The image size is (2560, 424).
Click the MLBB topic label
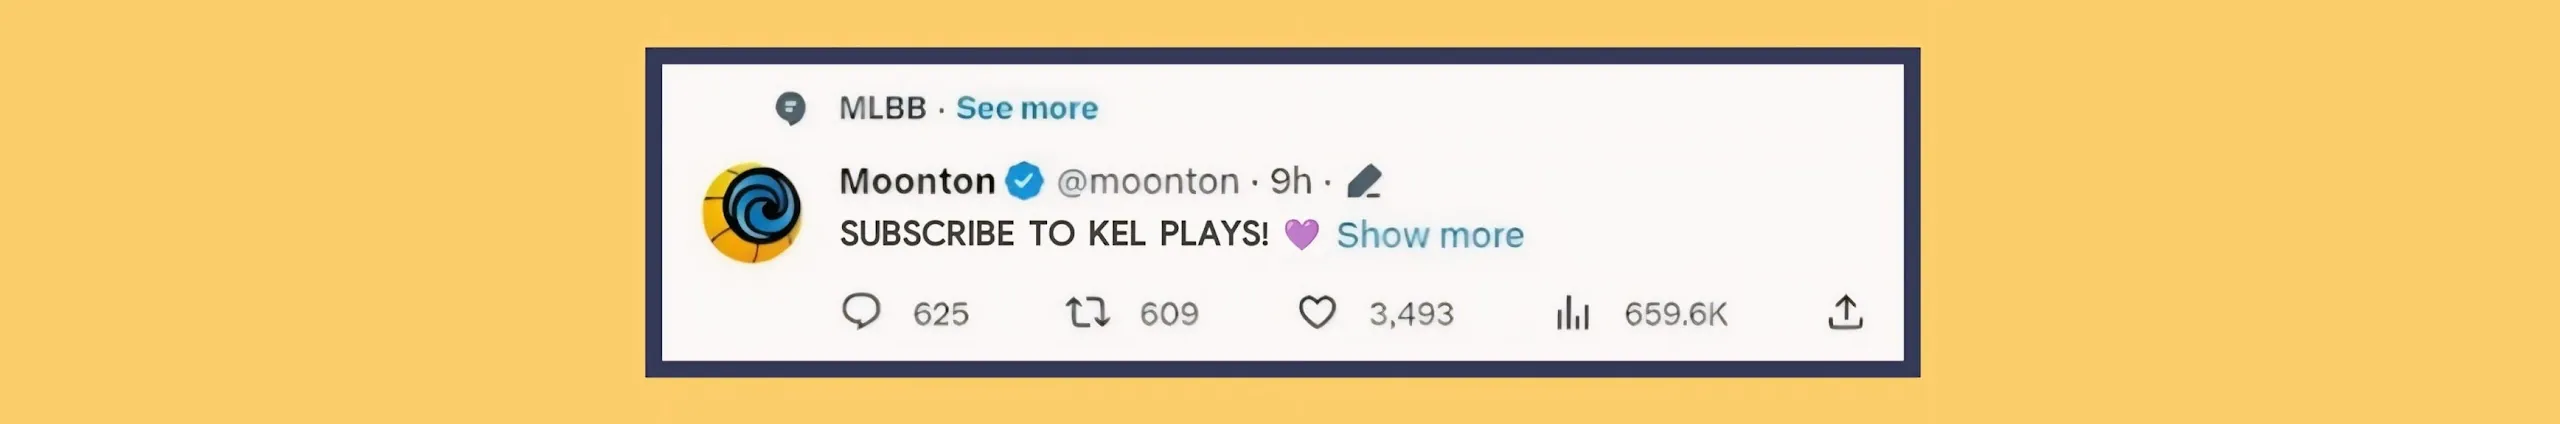coord(882,108)
